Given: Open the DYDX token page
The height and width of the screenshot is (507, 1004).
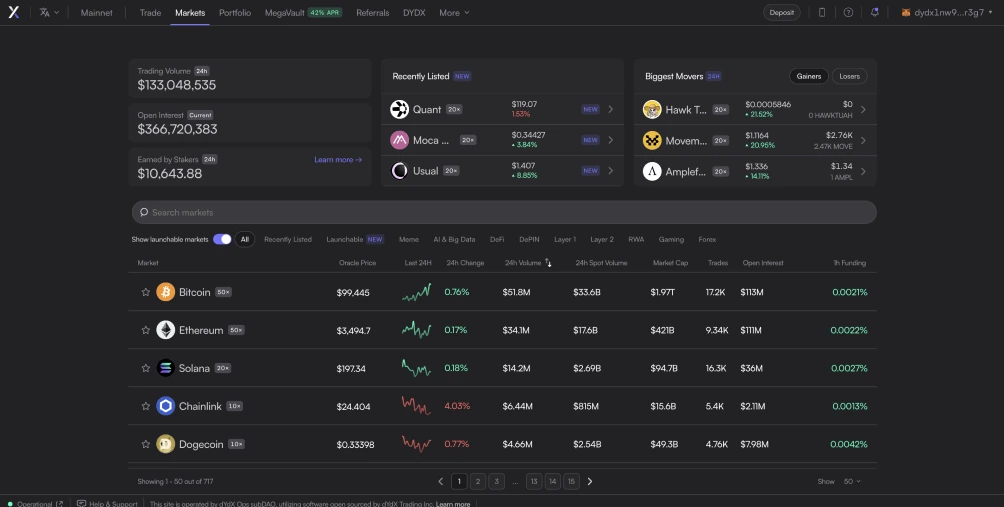Looking at the screenshot, I should tap(414, 12).
